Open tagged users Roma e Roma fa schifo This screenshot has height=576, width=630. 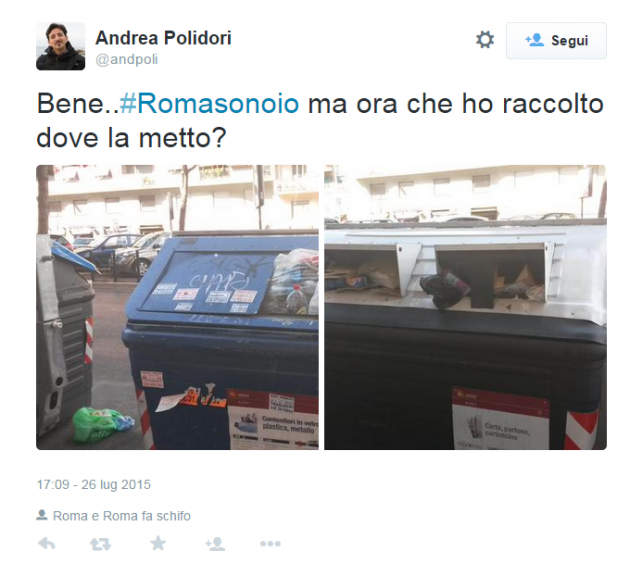click(122, 516)
